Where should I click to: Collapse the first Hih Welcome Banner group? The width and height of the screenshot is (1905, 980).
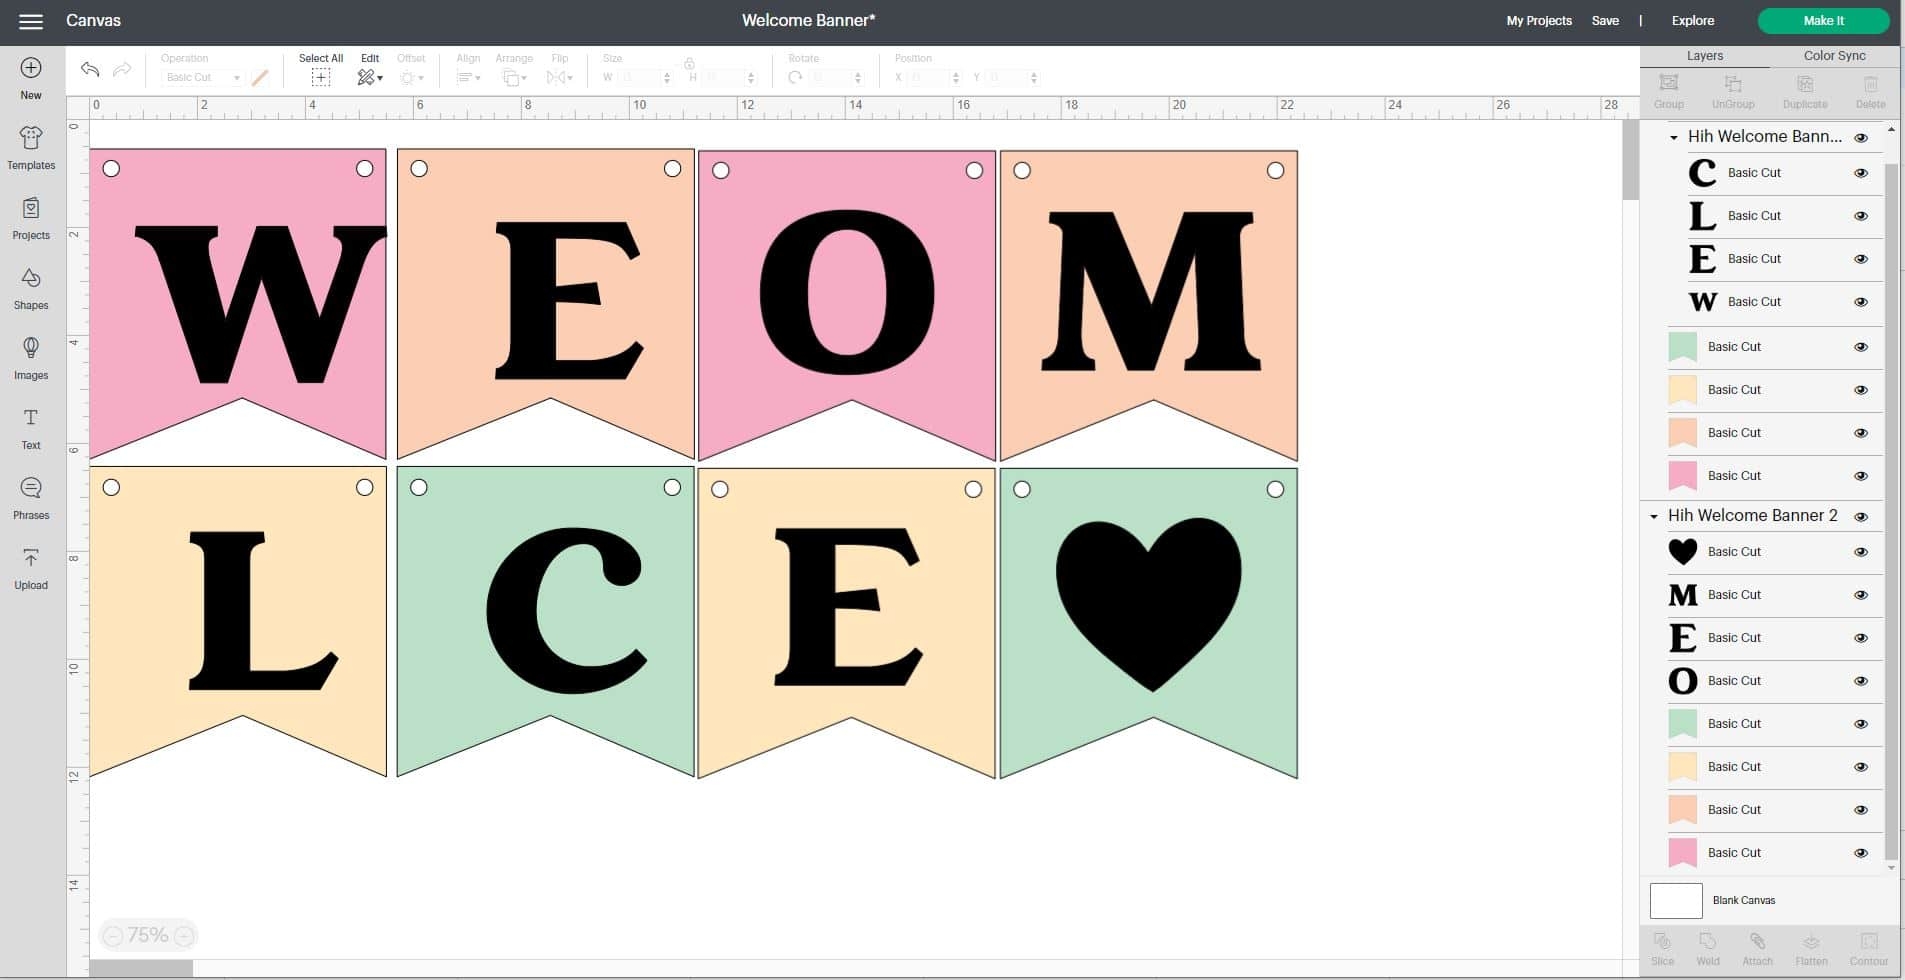point(1674,138)
